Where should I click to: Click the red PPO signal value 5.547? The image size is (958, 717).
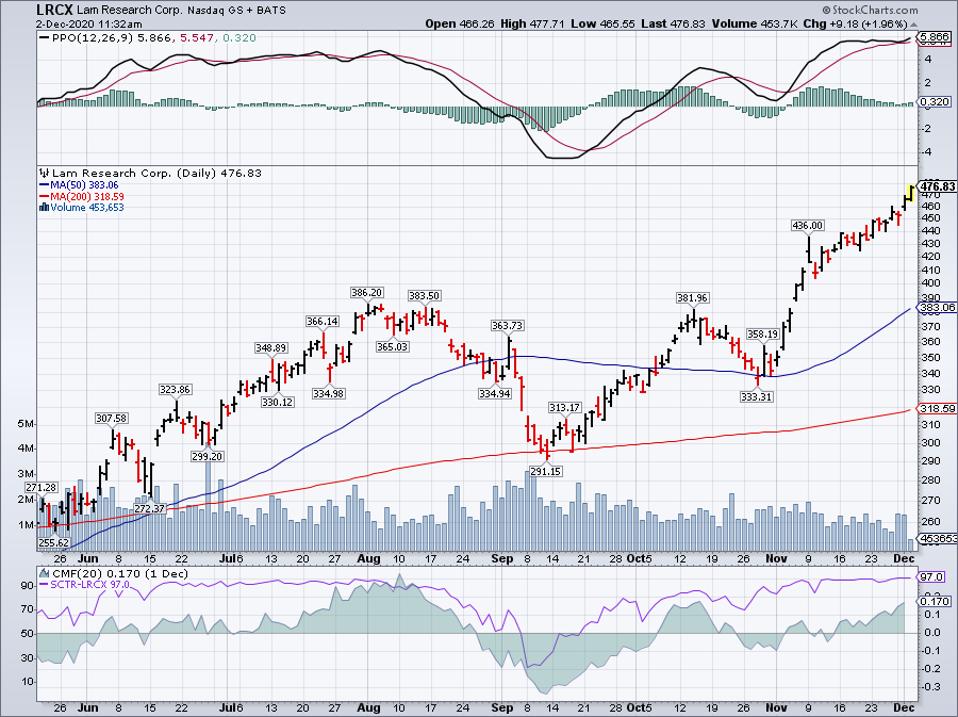point(196,38)
